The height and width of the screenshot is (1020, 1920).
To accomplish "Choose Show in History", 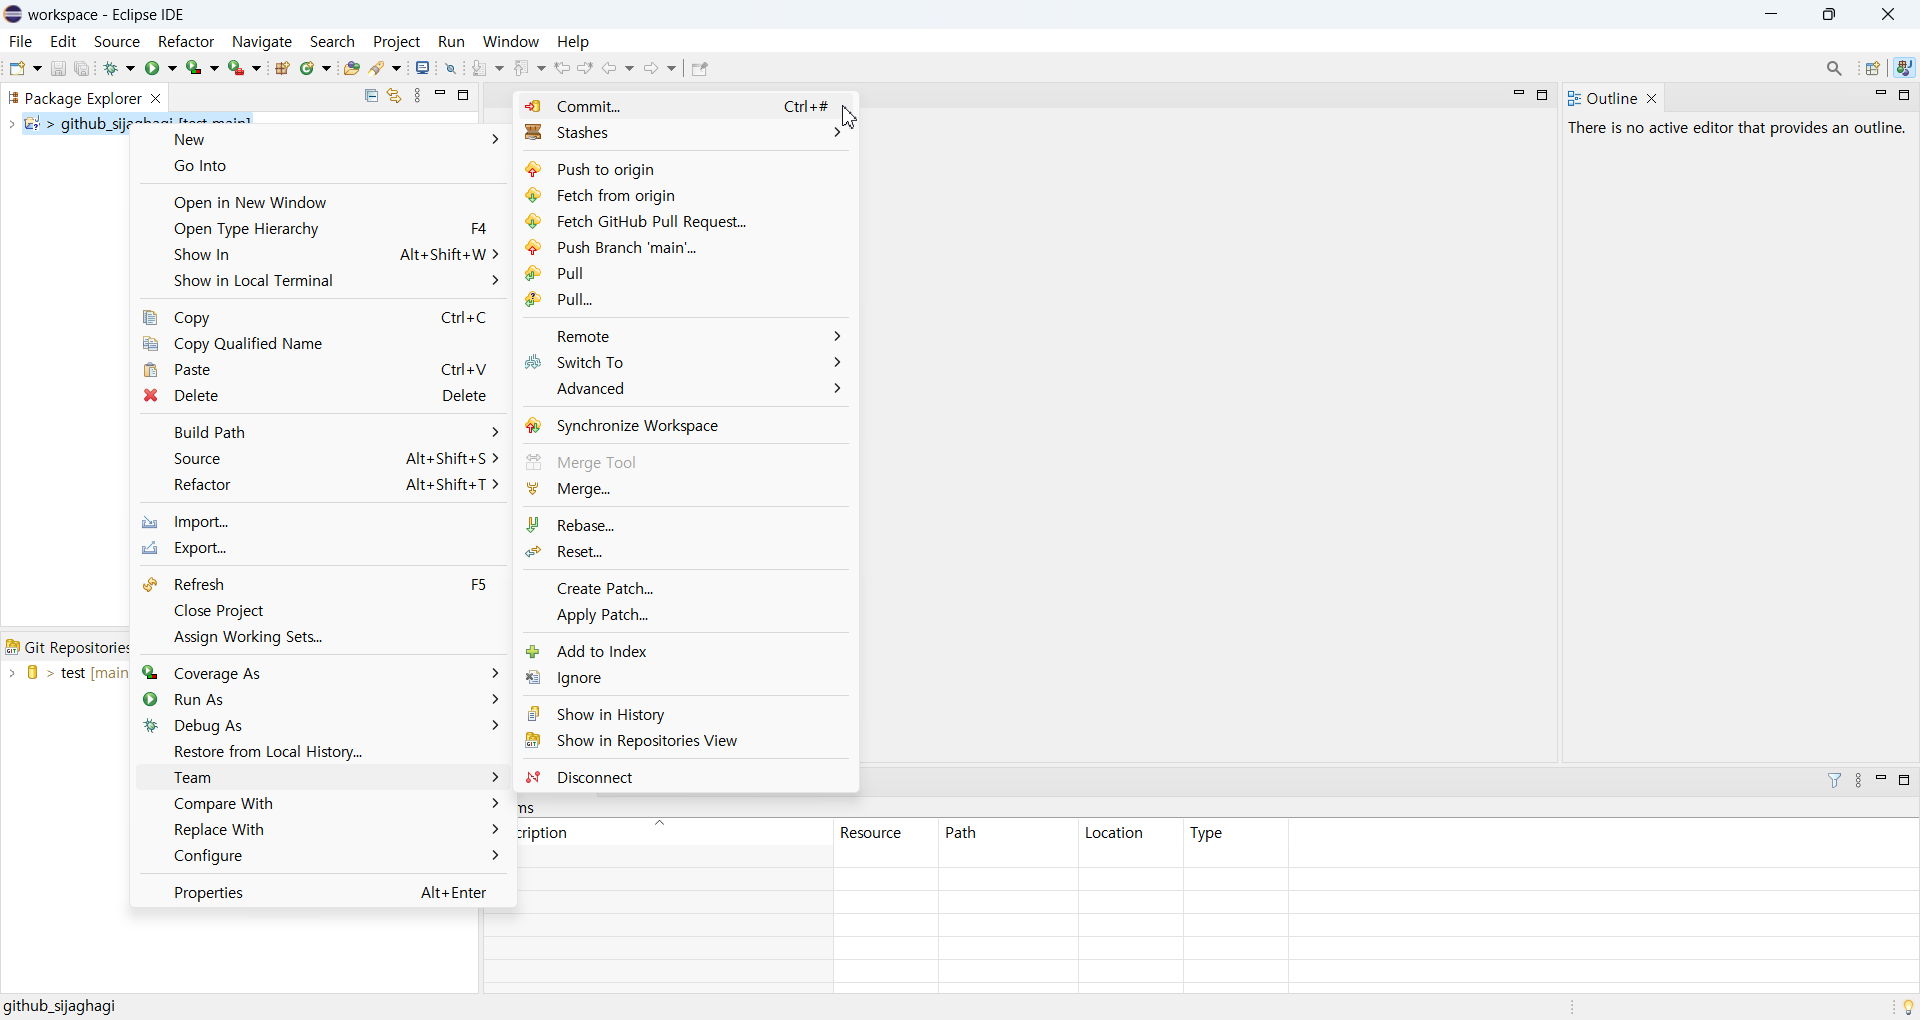I will click(x=686, y=714).
